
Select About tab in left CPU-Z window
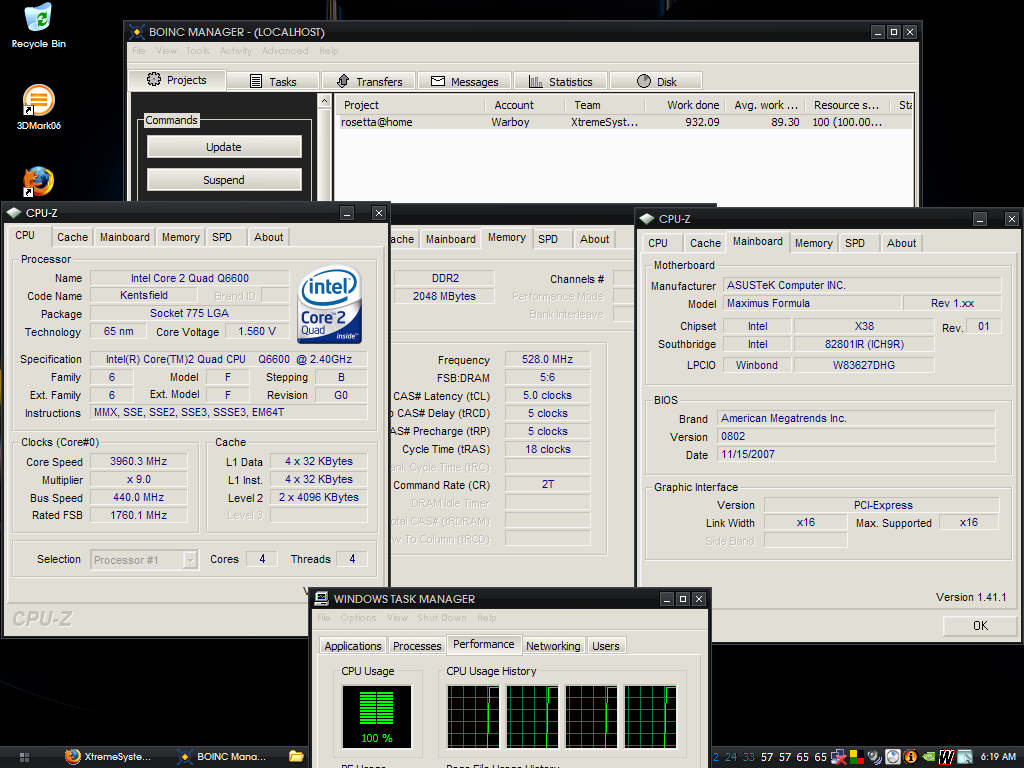coord(268,237)
